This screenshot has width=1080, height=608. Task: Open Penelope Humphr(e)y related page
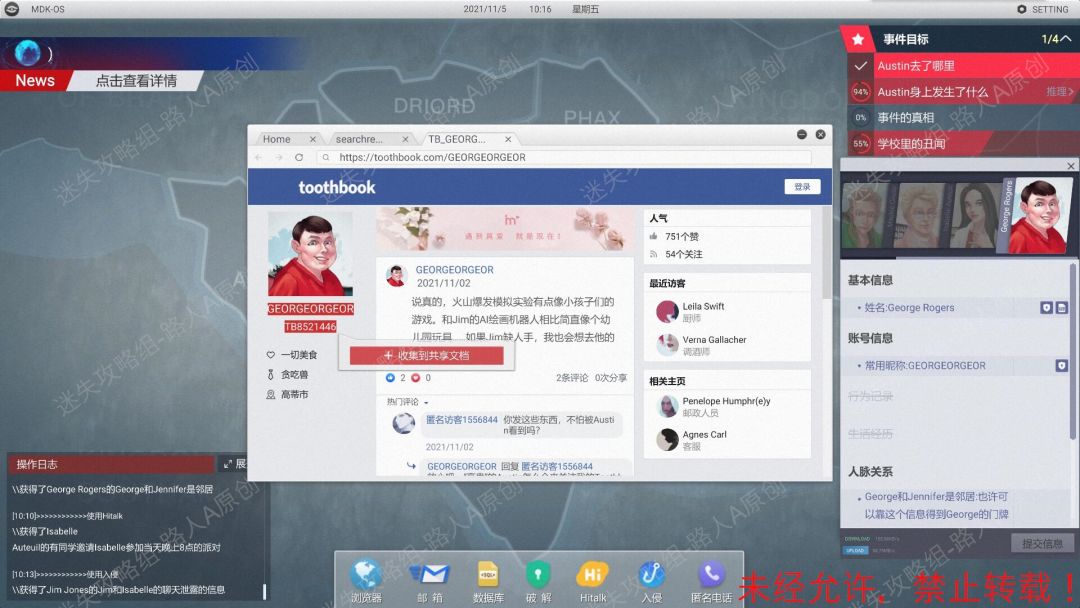coord(727,401)
